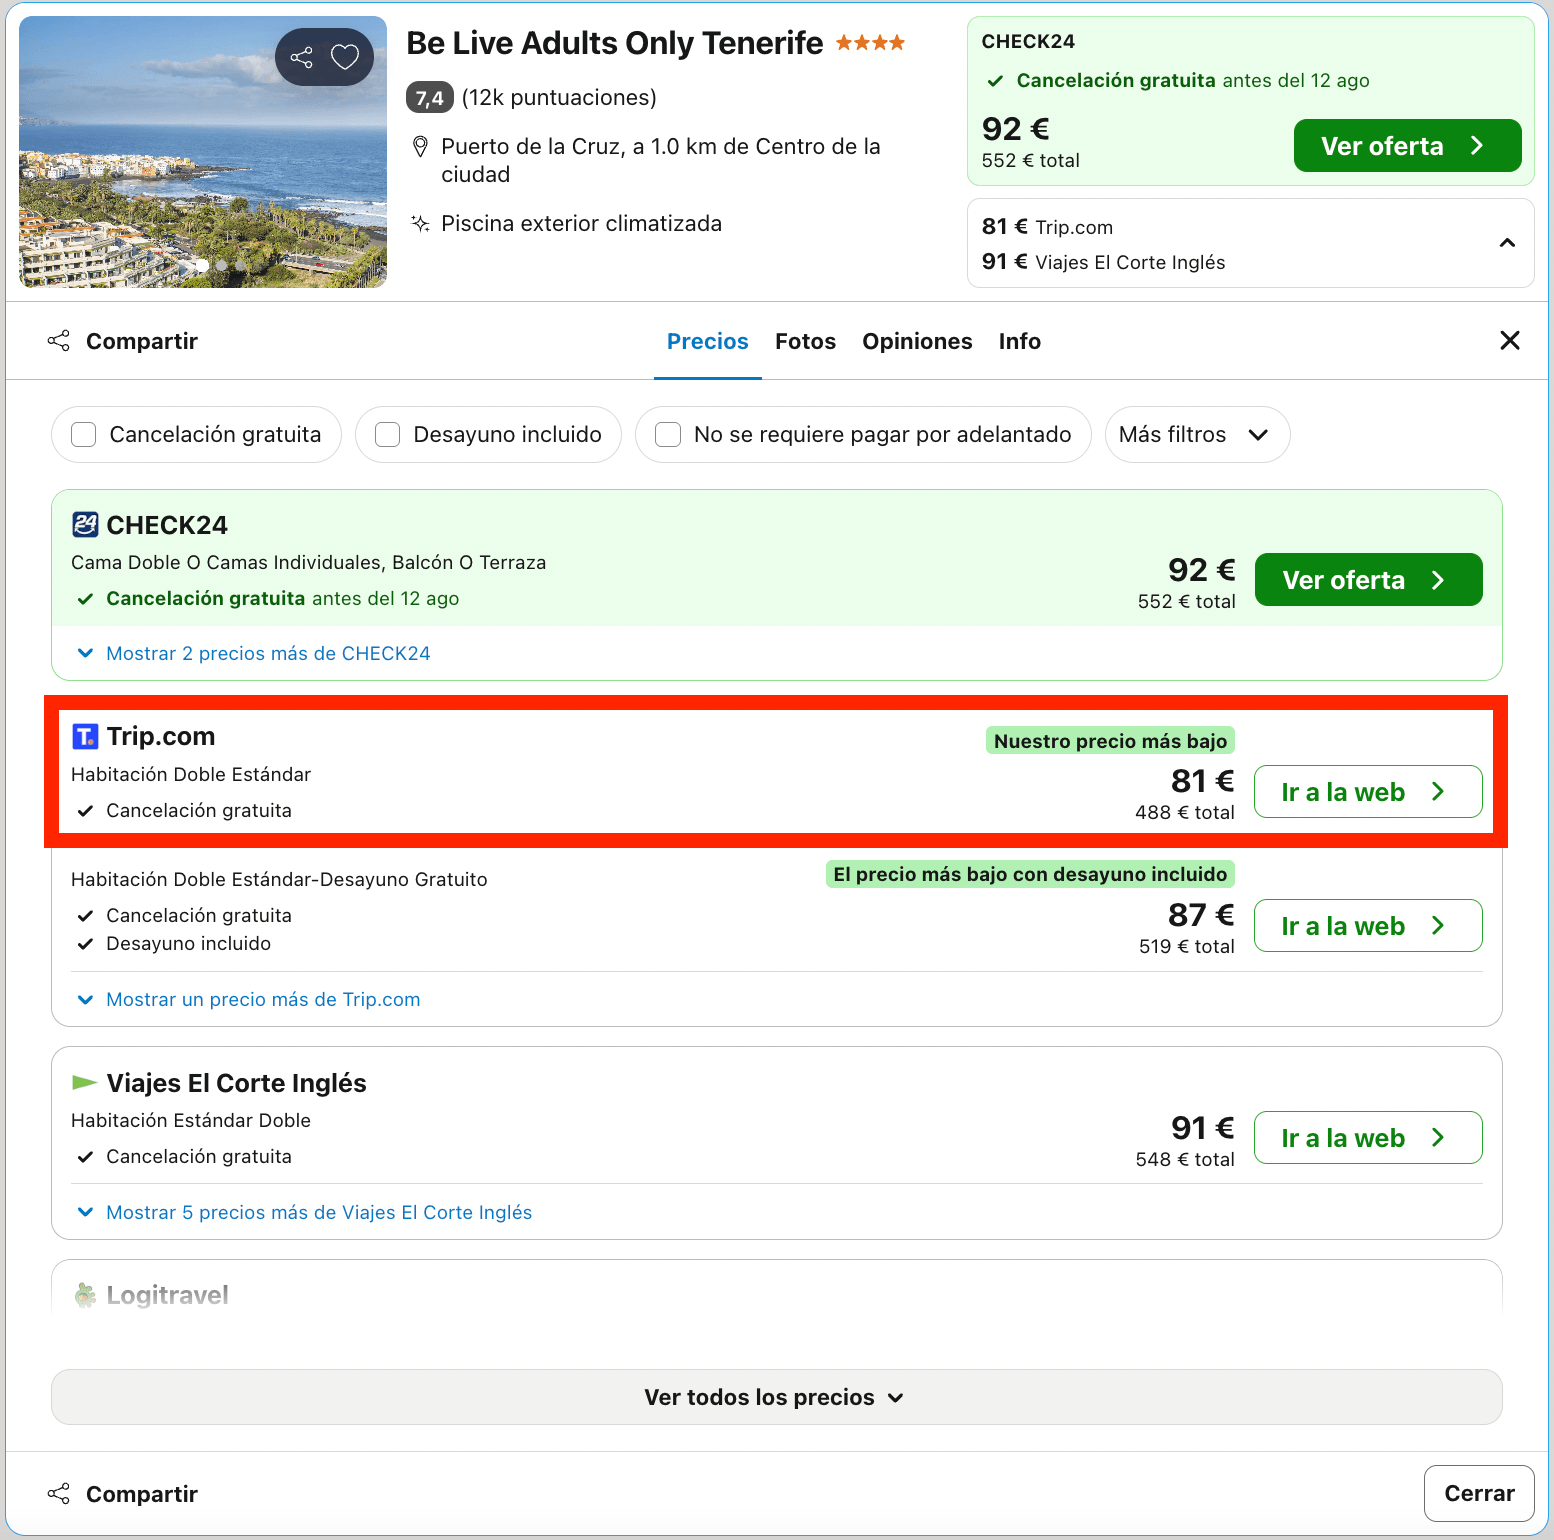Click Ir a la web for 81 € Trip.com

tap(1368, 792)
